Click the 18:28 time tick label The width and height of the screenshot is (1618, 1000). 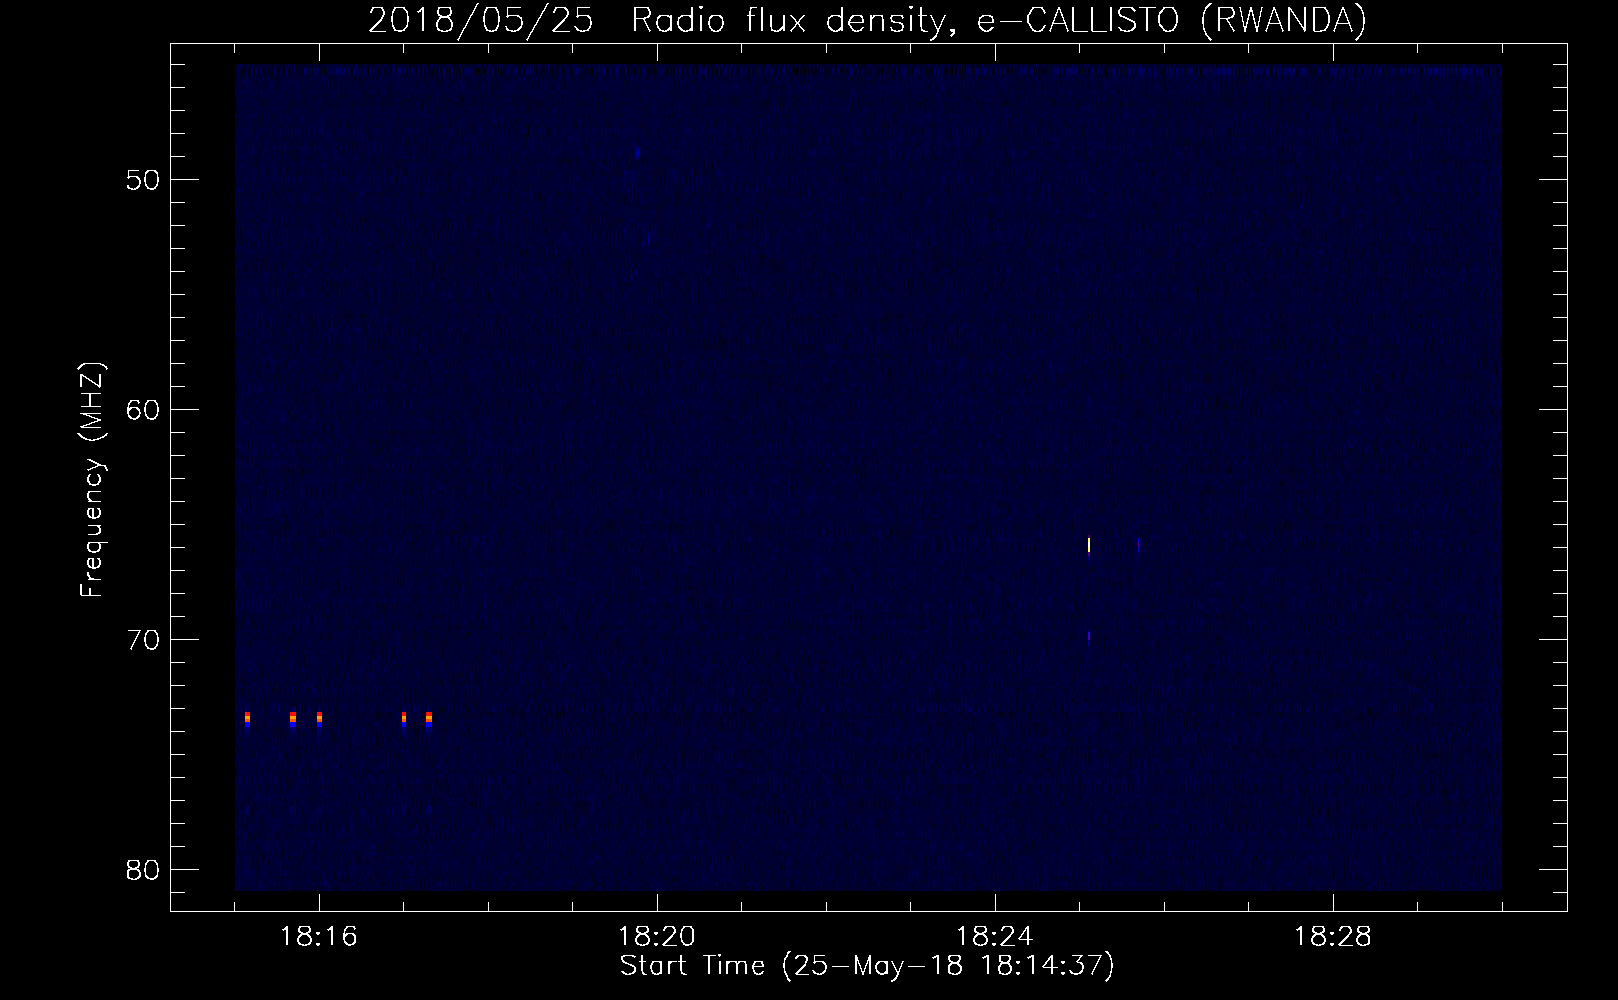[x=1333, y=937]
